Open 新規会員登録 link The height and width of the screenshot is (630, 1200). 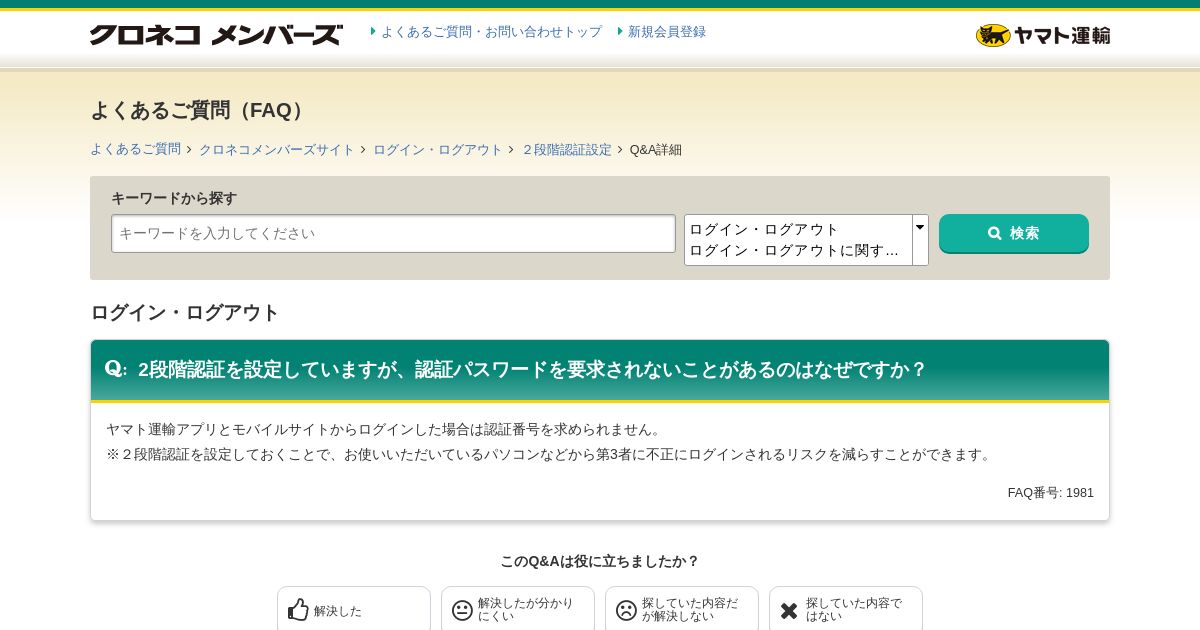(x=667, y=32)
